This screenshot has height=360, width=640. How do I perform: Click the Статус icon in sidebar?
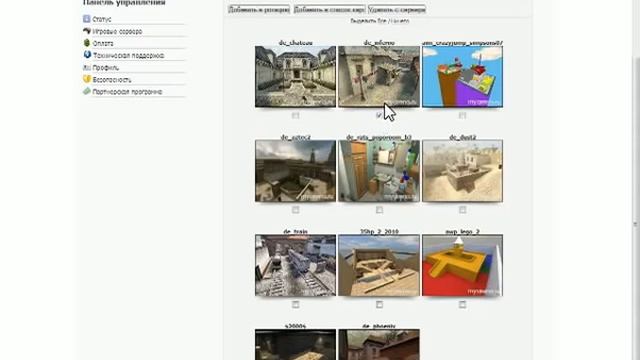pyautogui.click(x=87, y=19)
